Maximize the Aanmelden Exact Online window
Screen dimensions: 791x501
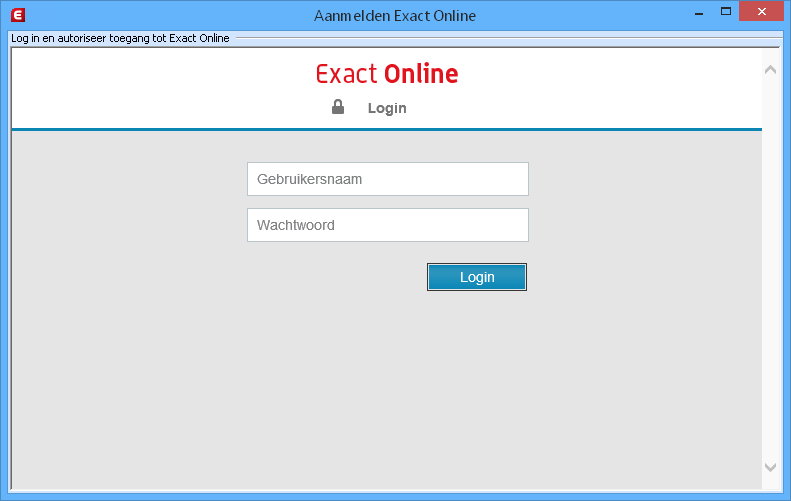725,12
